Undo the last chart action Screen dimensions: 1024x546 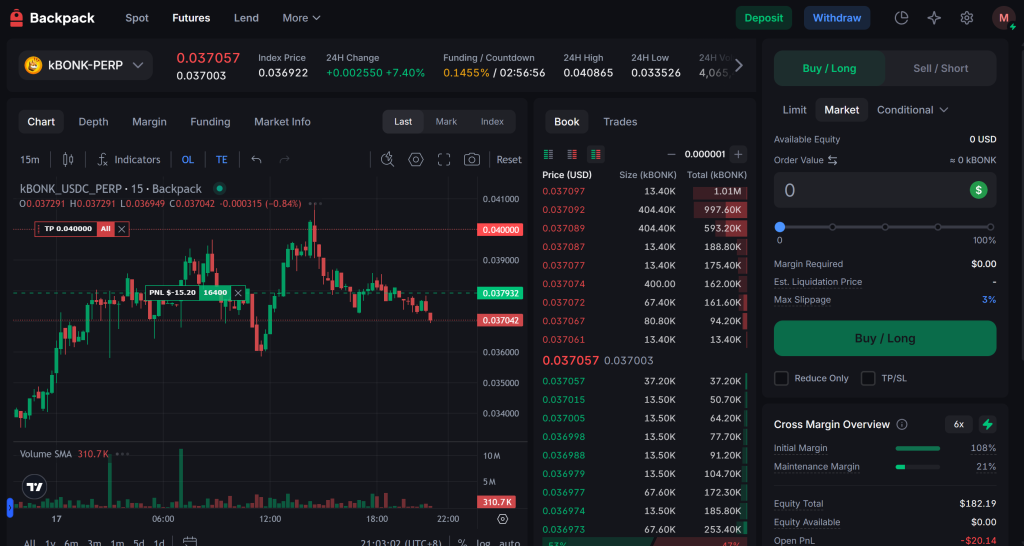coord(257,159)
